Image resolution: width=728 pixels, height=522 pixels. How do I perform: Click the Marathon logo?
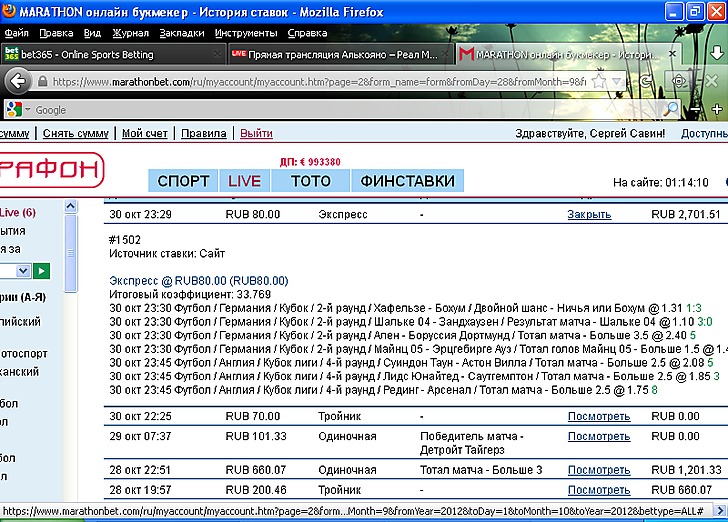pyautogui.click(x=51, y=170)
